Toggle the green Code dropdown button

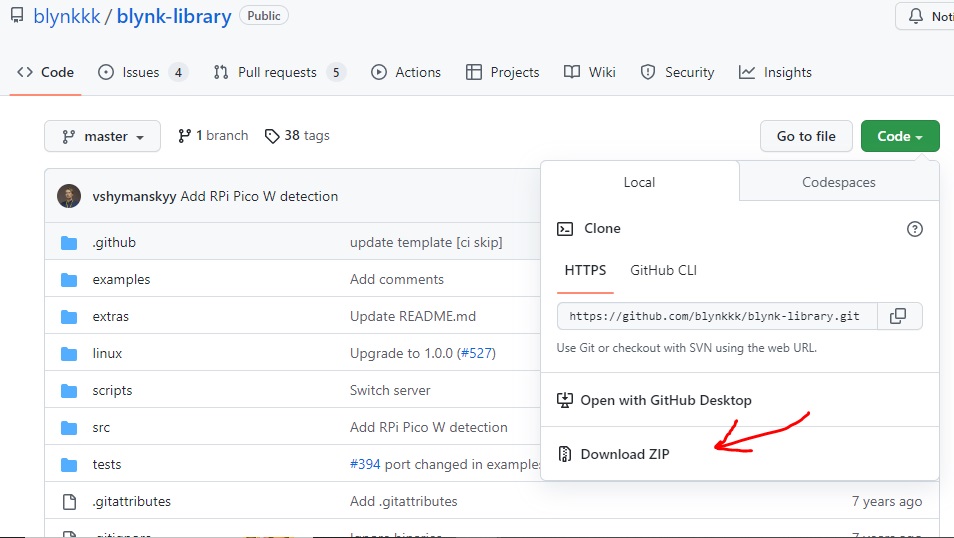click(900, 136)
